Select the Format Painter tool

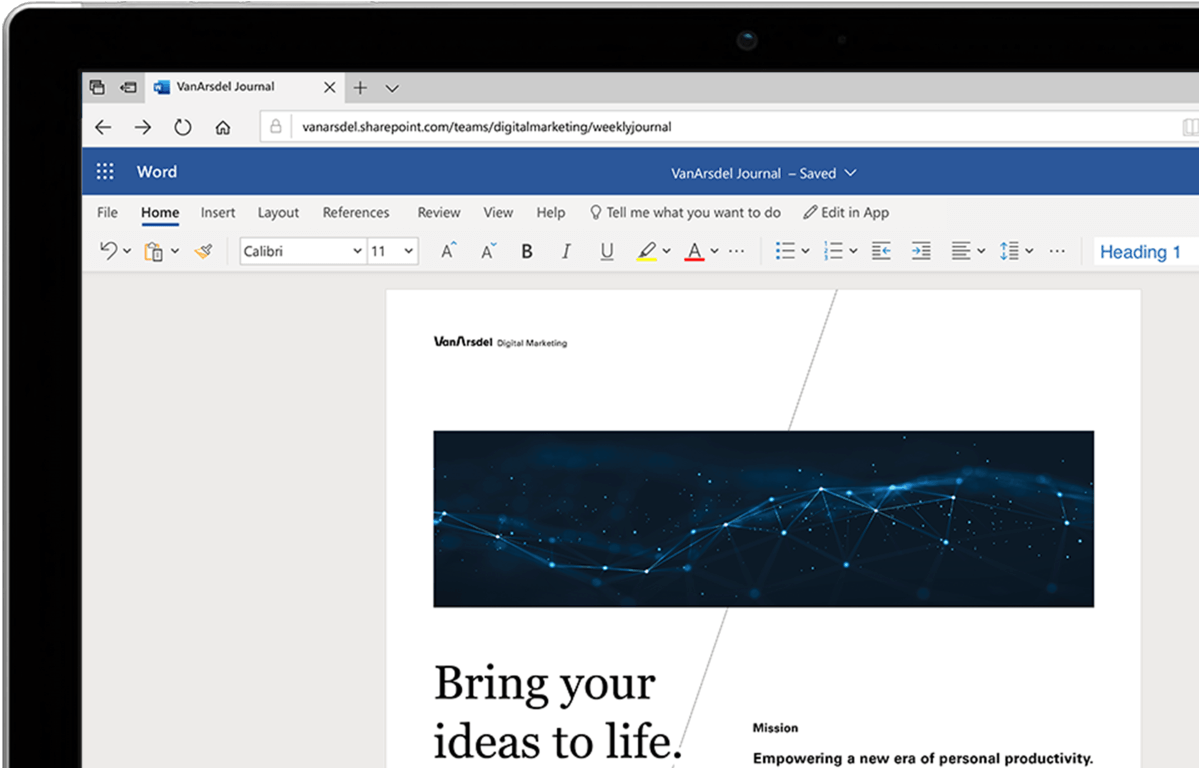(x=204, y=251)
